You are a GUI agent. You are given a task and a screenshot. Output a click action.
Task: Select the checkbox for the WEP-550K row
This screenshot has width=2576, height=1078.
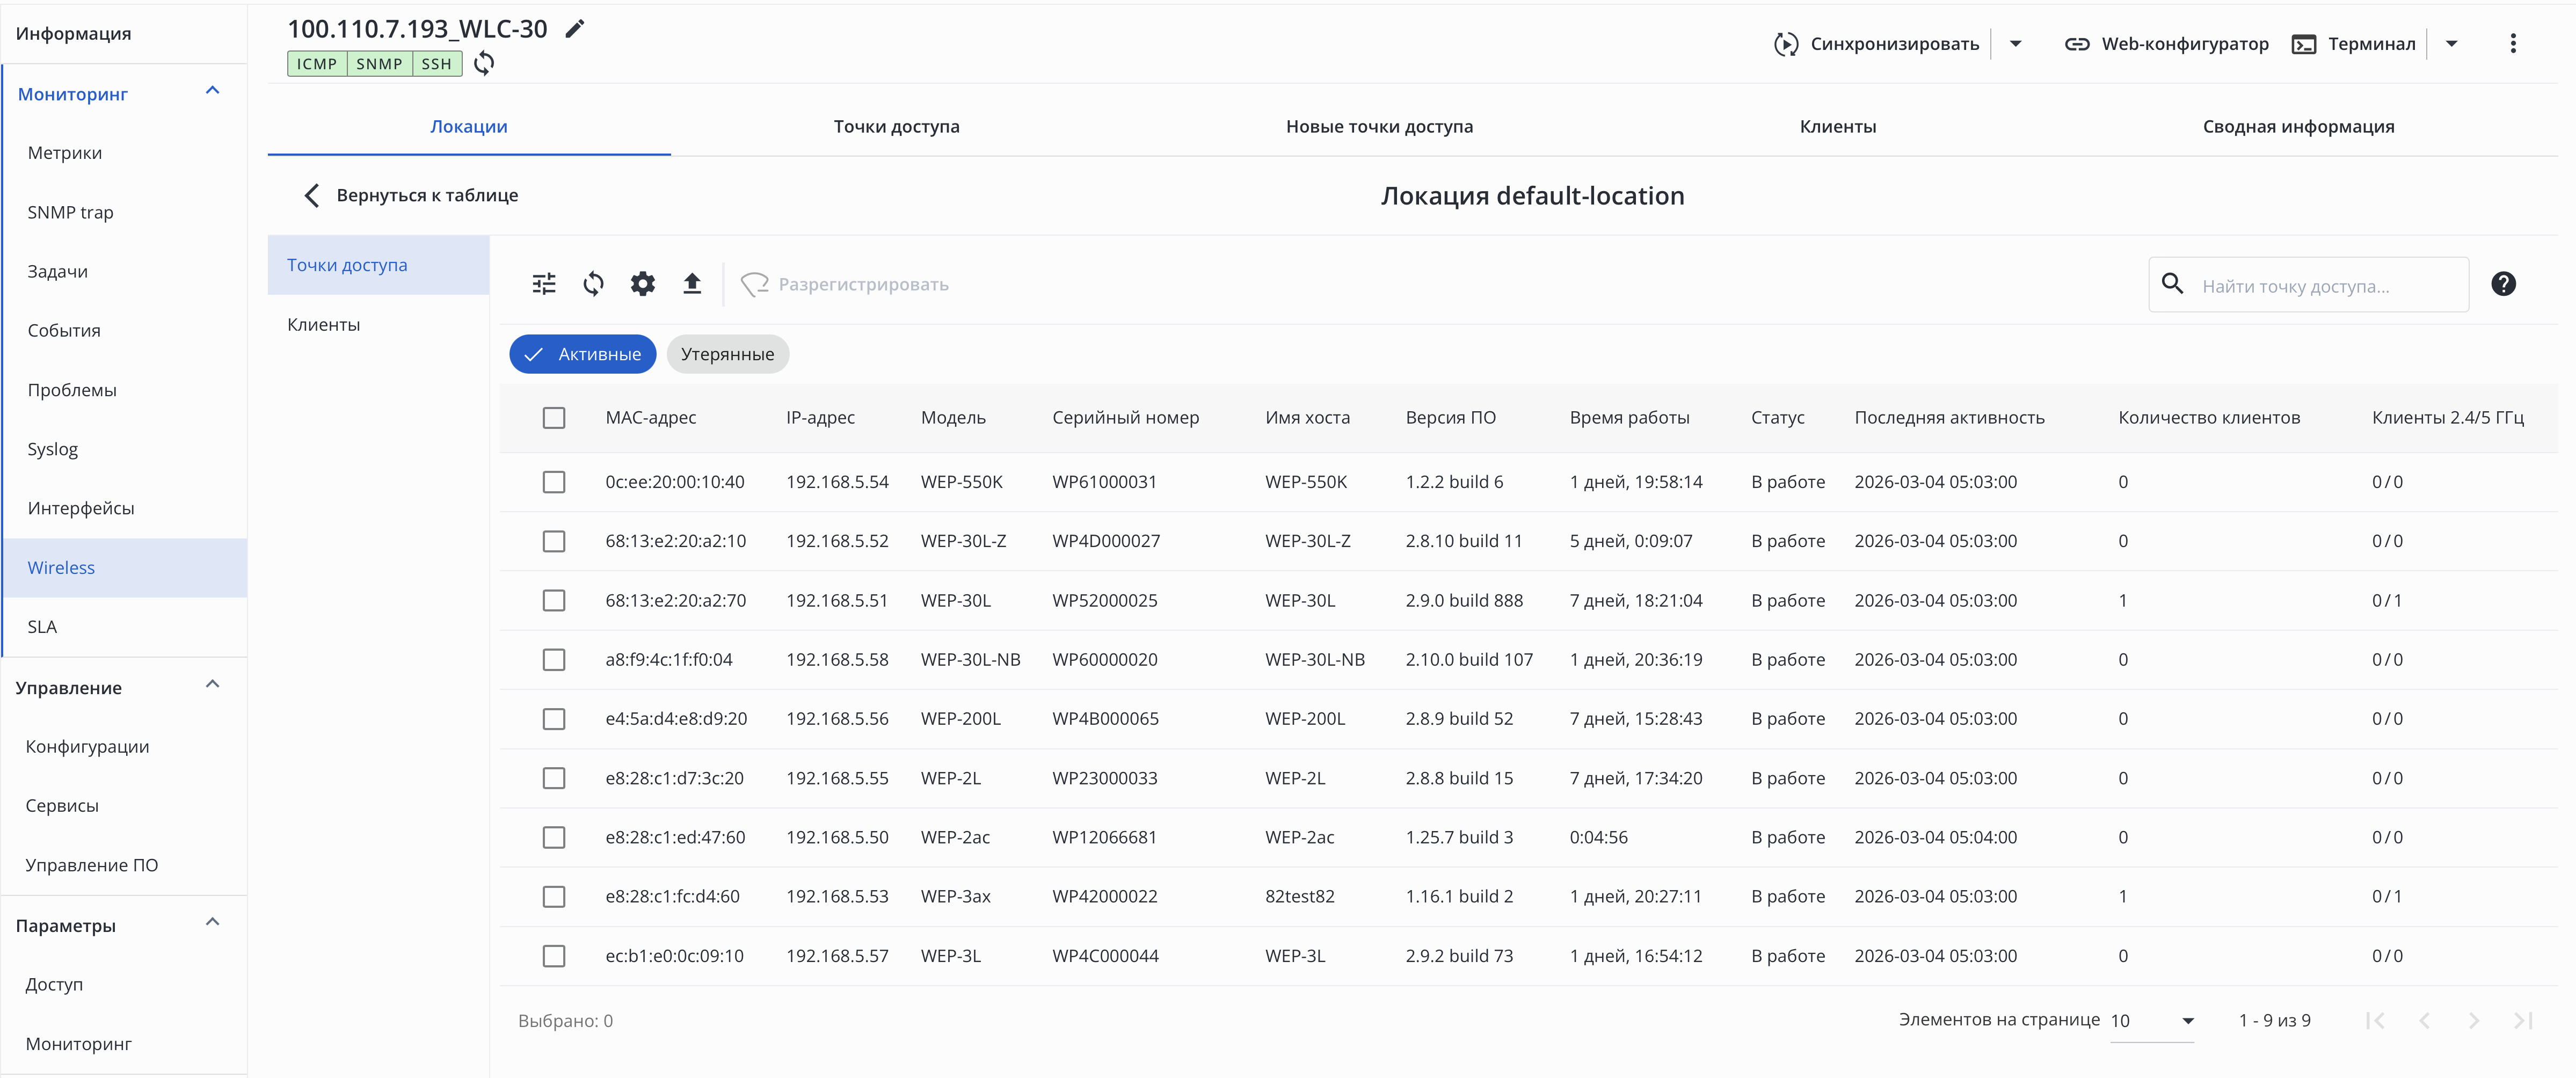554,482
